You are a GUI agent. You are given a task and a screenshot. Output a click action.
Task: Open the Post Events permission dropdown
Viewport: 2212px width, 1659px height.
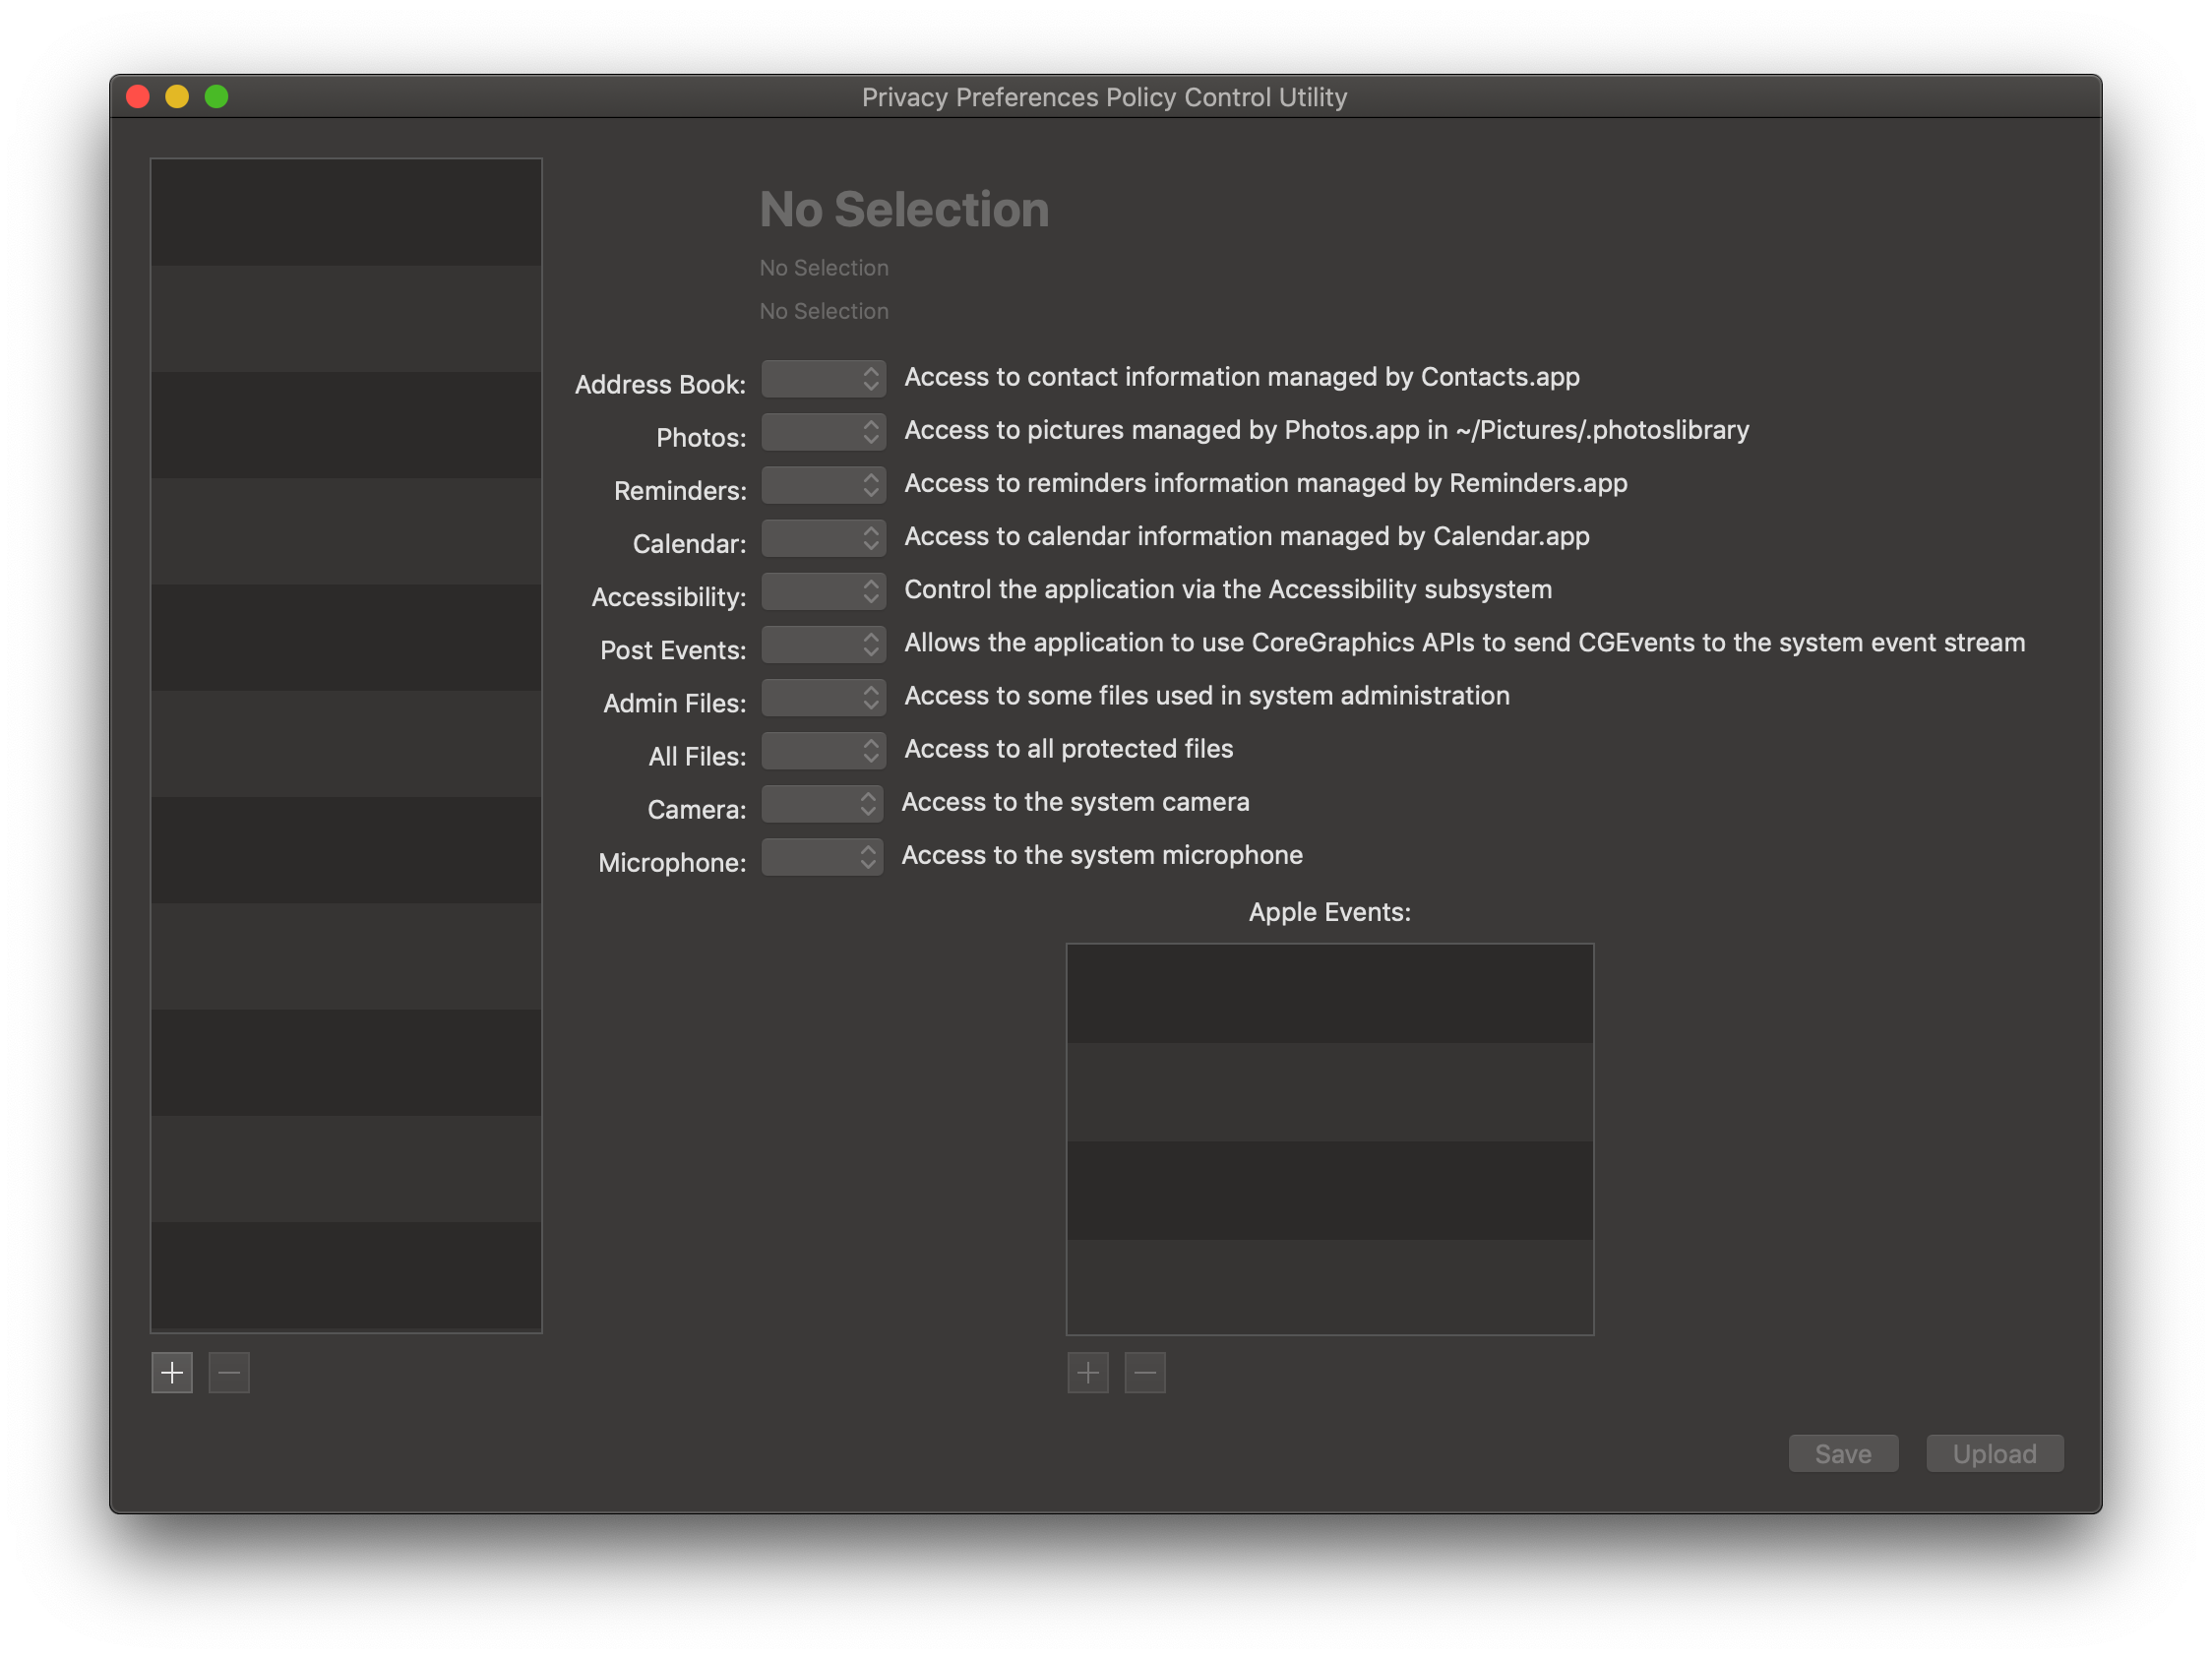(x=823, y=643)
